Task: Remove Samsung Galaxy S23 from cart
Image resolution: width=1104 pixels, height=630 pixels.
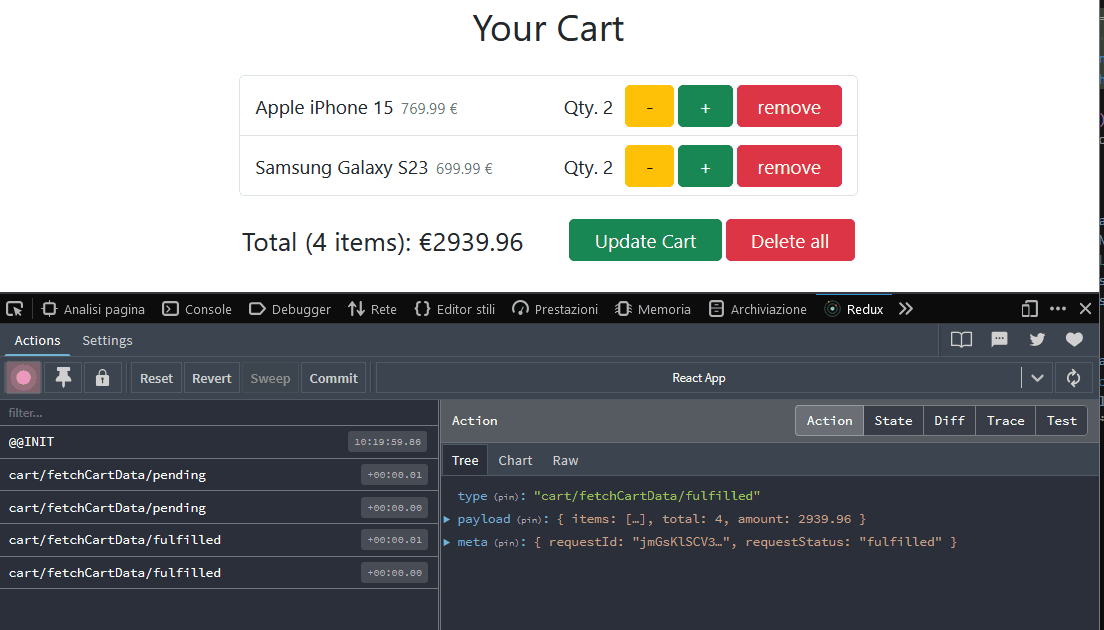Action: click(789, 166)
